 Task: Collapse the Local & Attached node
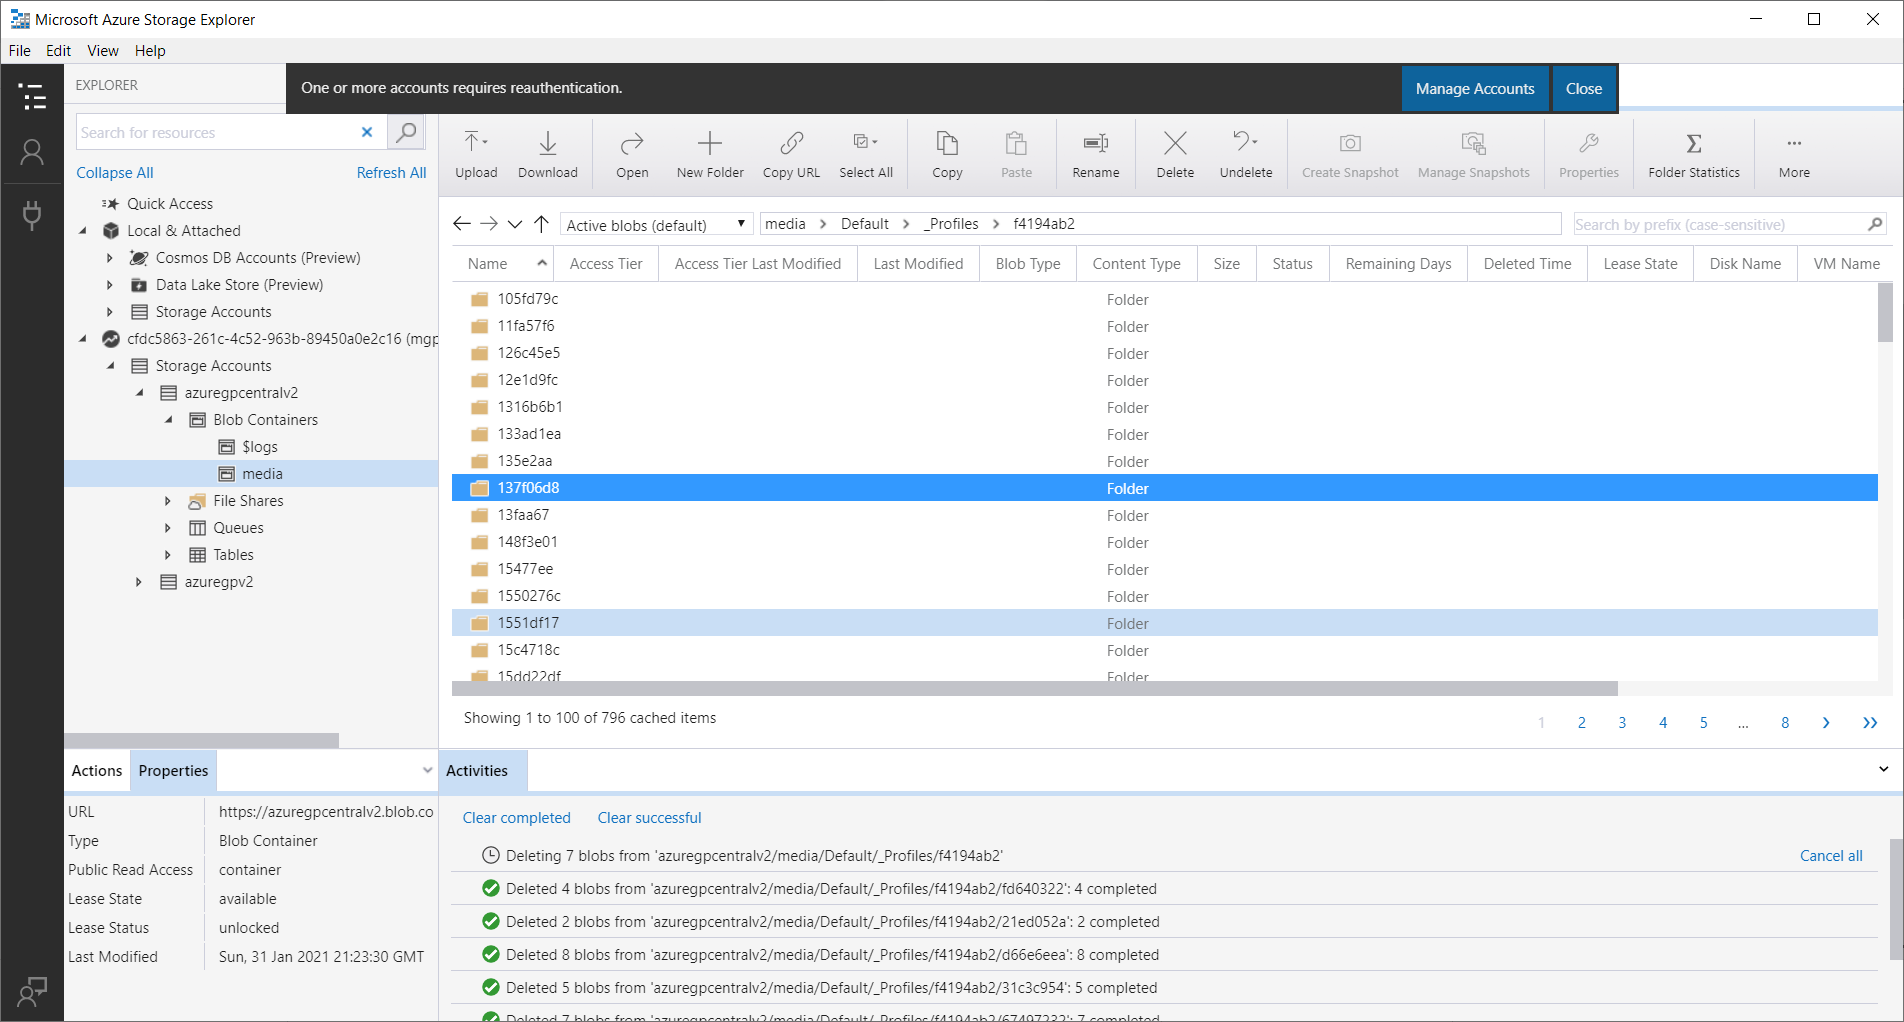[83, 231]
